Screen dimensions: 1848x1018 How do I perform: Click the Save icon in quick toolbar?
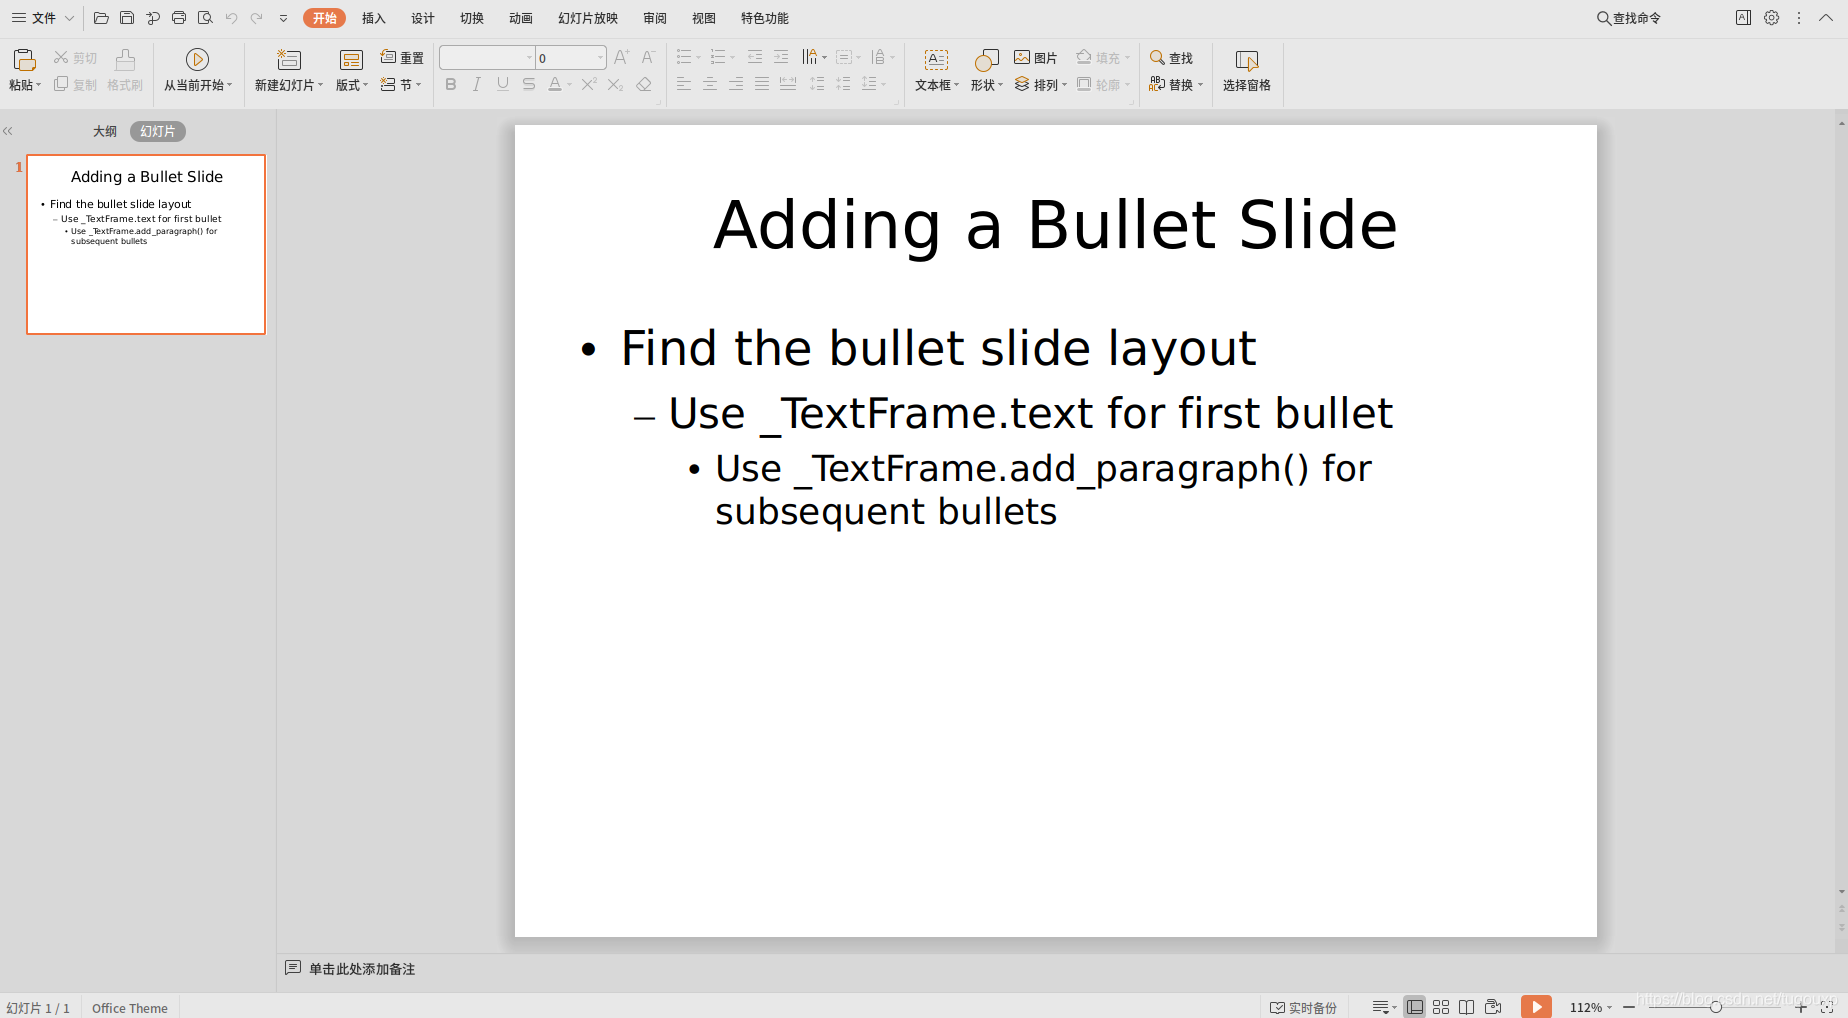127,18
